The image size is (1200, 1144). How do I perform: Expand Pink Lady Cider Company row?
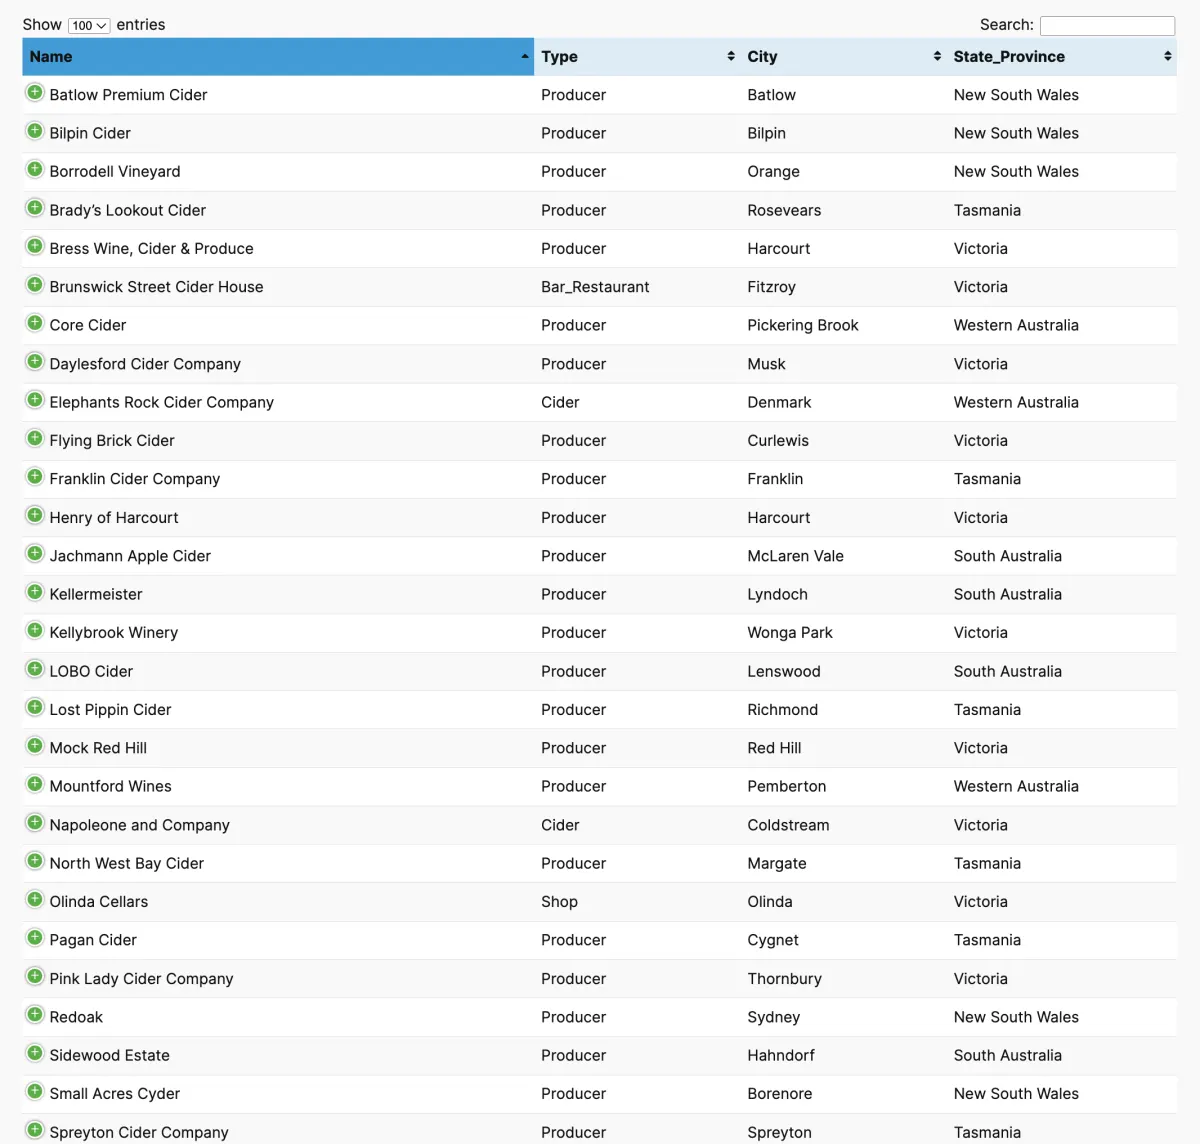click(35, 976)
